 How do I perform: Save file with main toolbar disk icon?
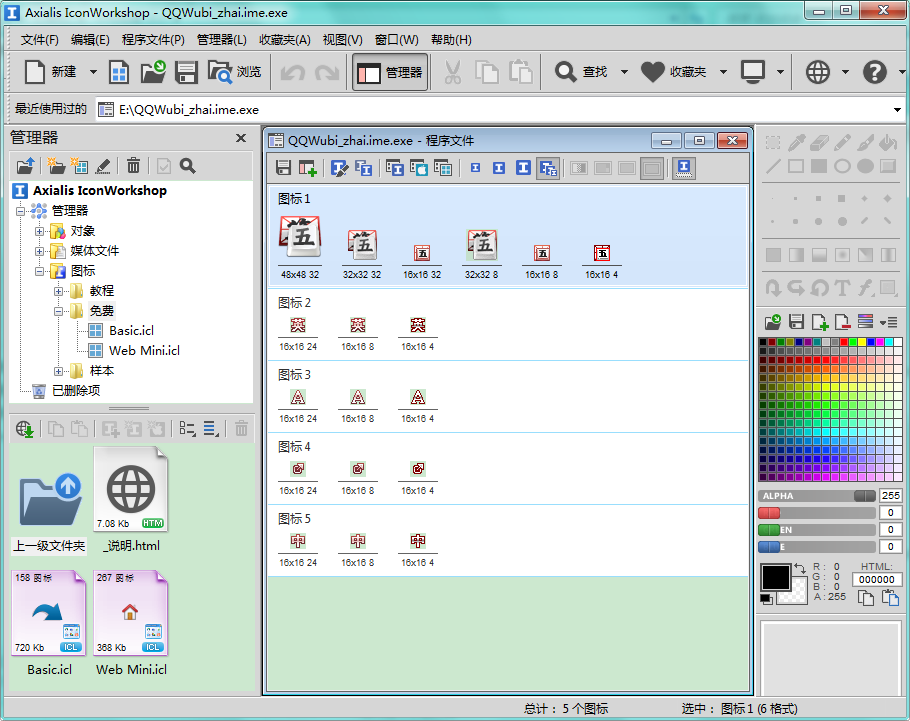coord(186,72)
